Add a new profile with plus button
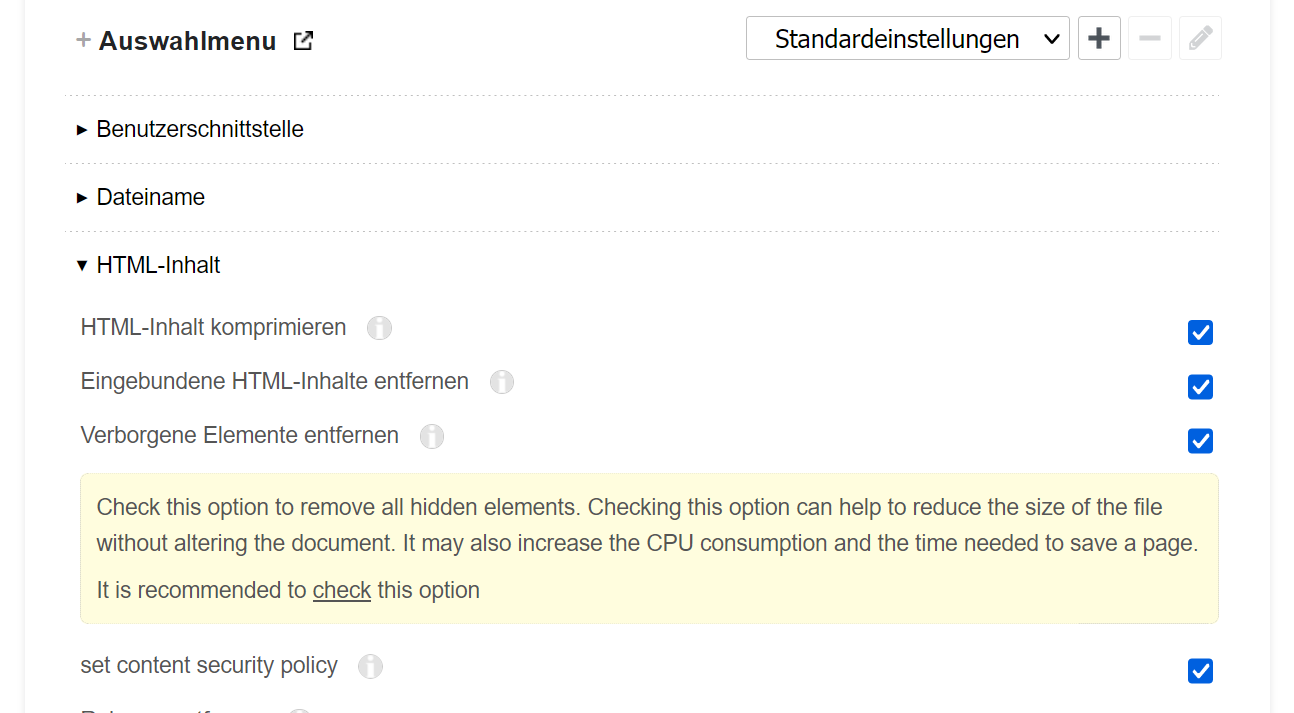The width and height of the screenshot is (1294, 713). [1099, 39]
